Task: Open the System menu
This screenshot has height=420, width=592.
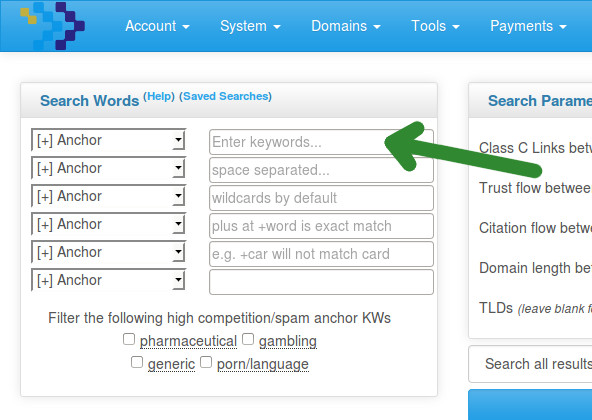Action: click(250, 26)
